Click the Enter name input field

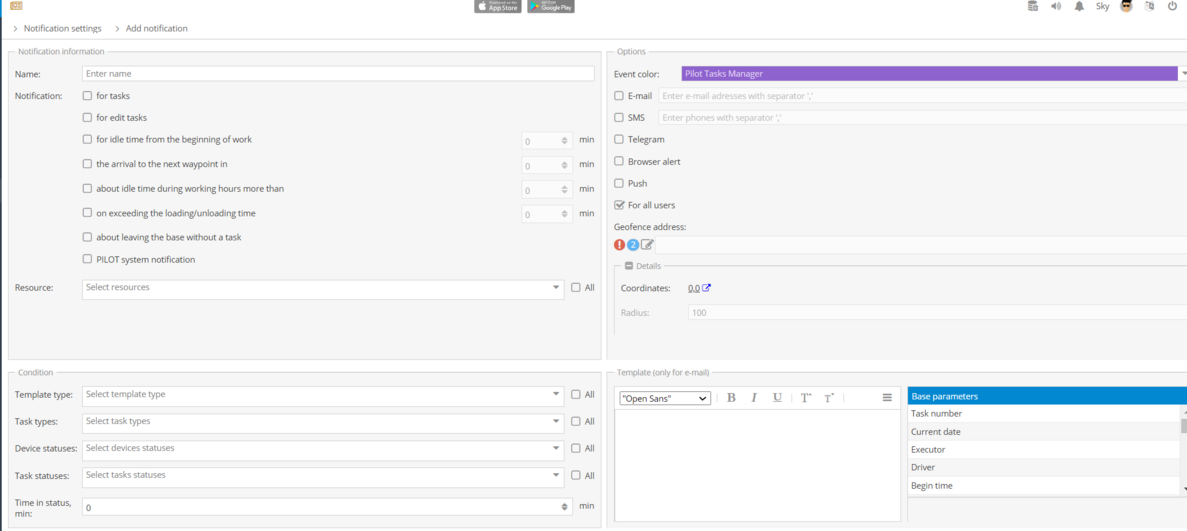338,74
